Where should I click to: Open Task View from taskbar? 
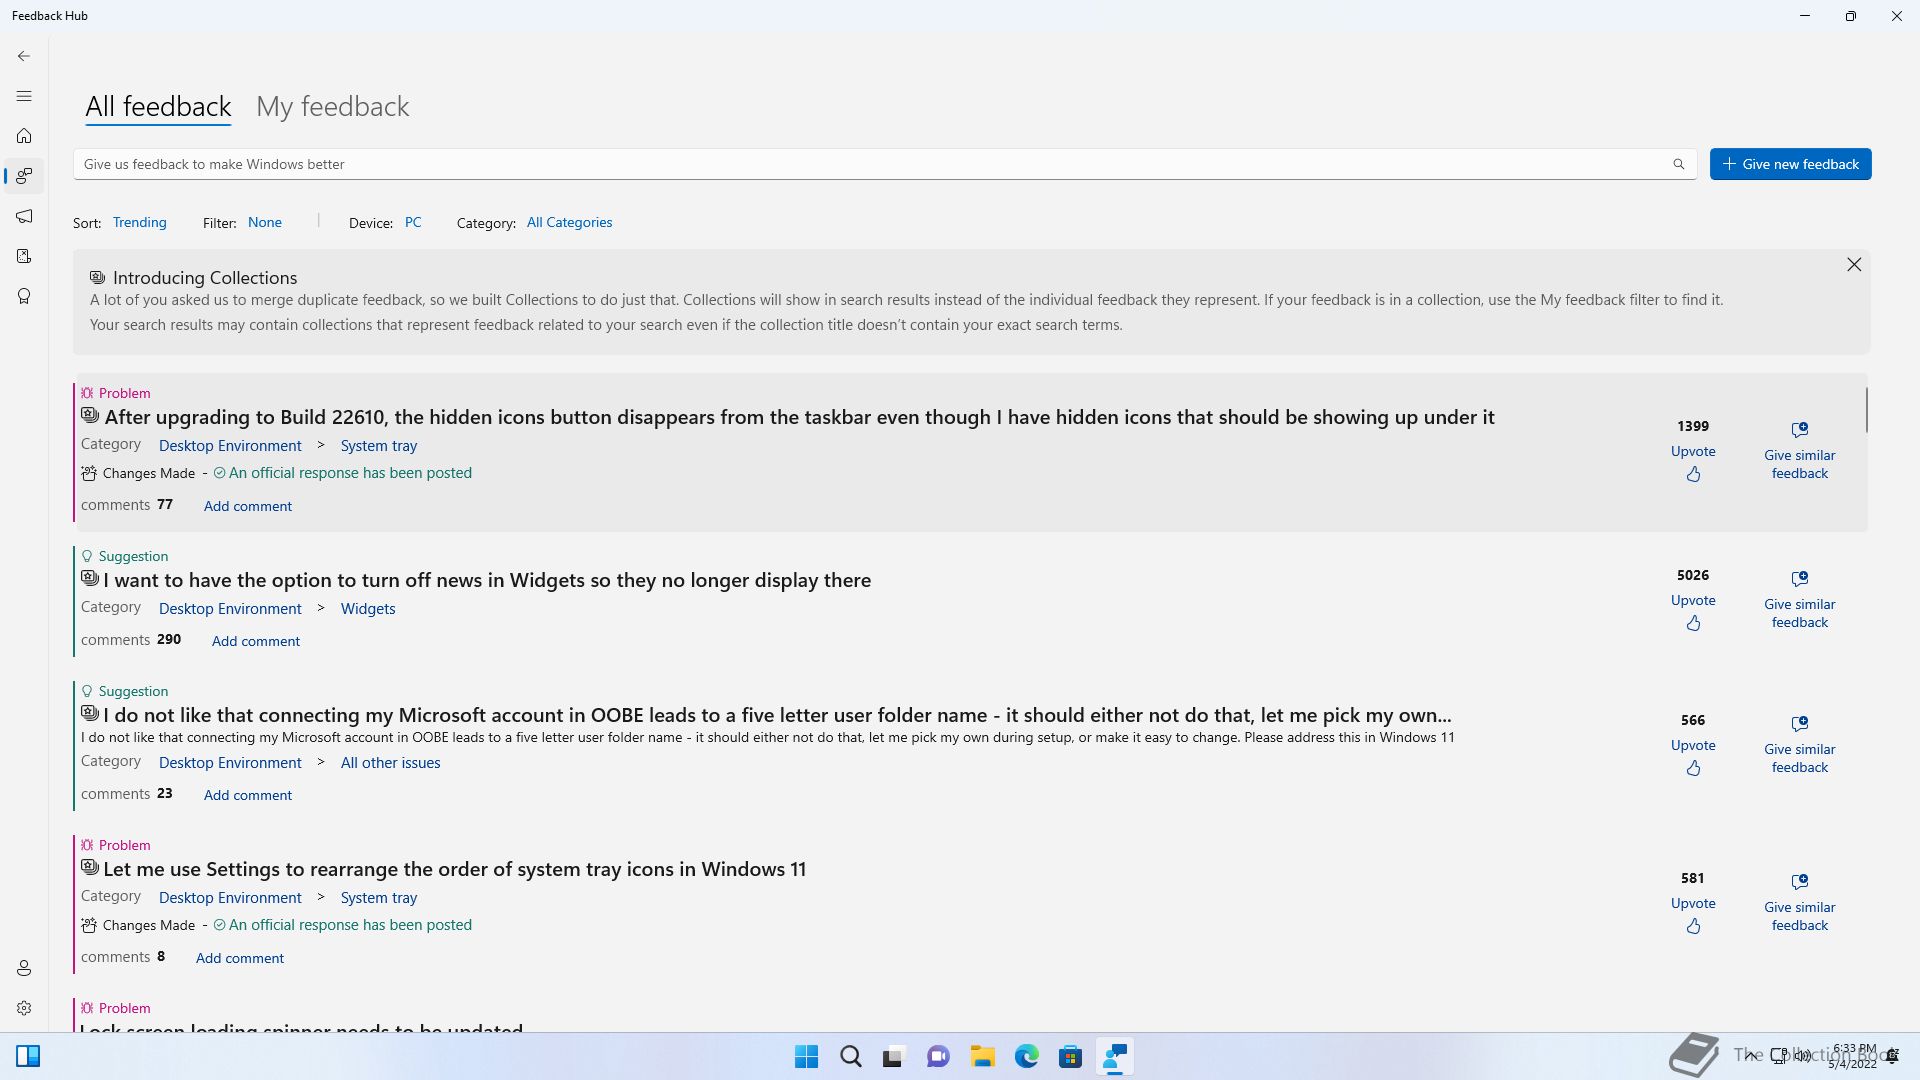893,1057
